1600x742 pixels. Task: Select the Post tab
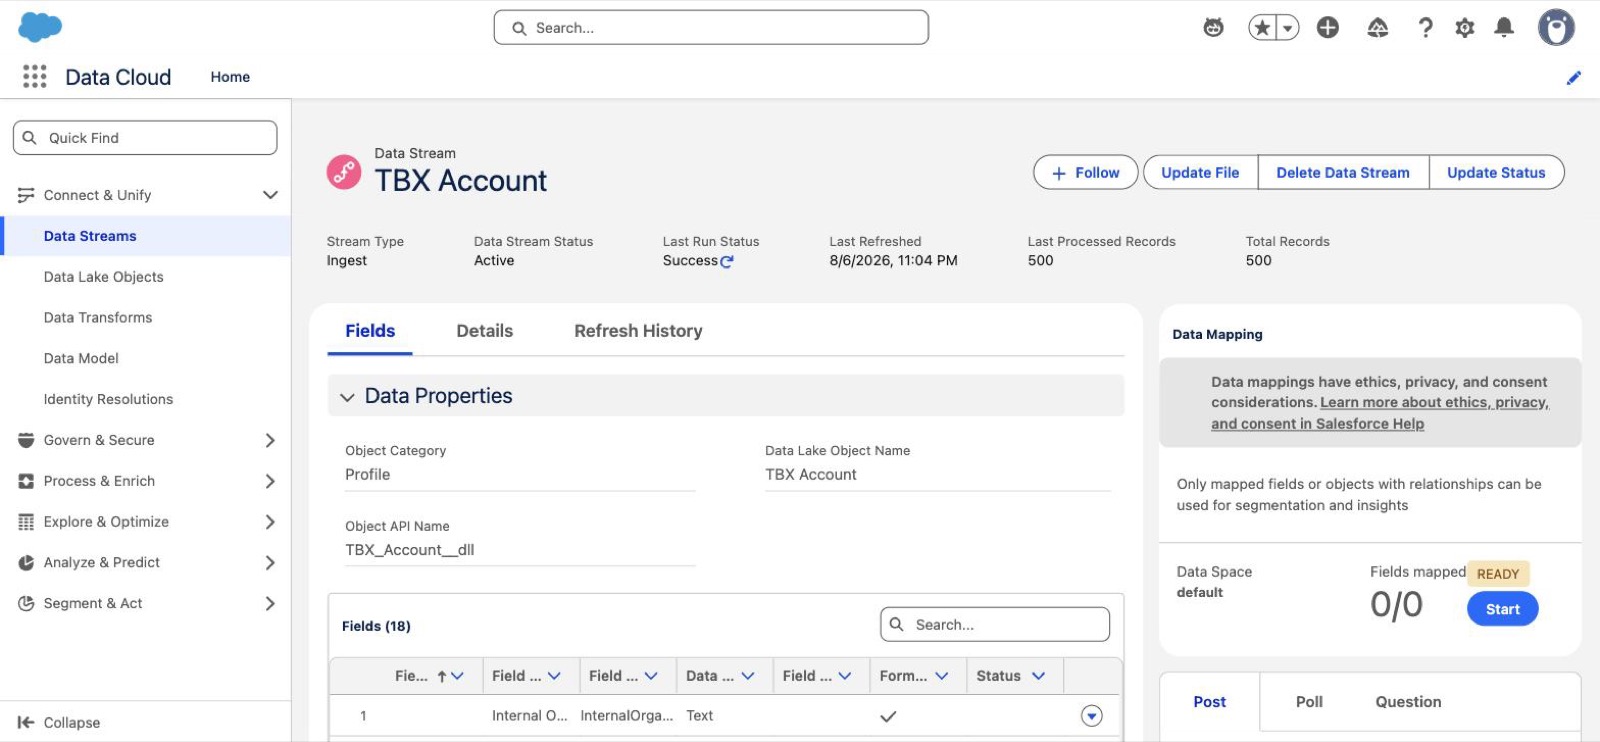coord(1209,702)
